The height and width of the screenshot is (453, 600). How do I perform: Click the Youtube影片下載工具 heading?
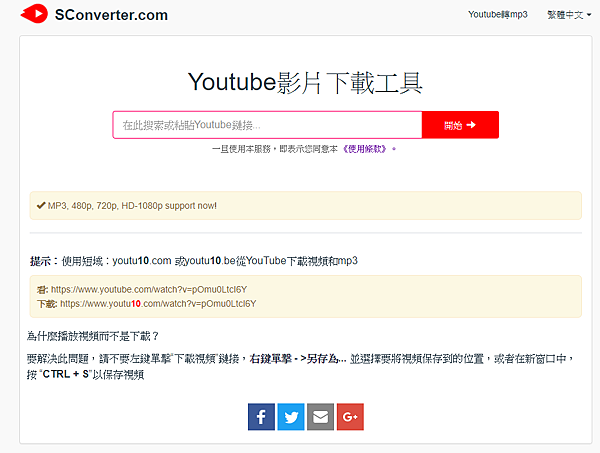pyautogui.click(x=305, y=83)
